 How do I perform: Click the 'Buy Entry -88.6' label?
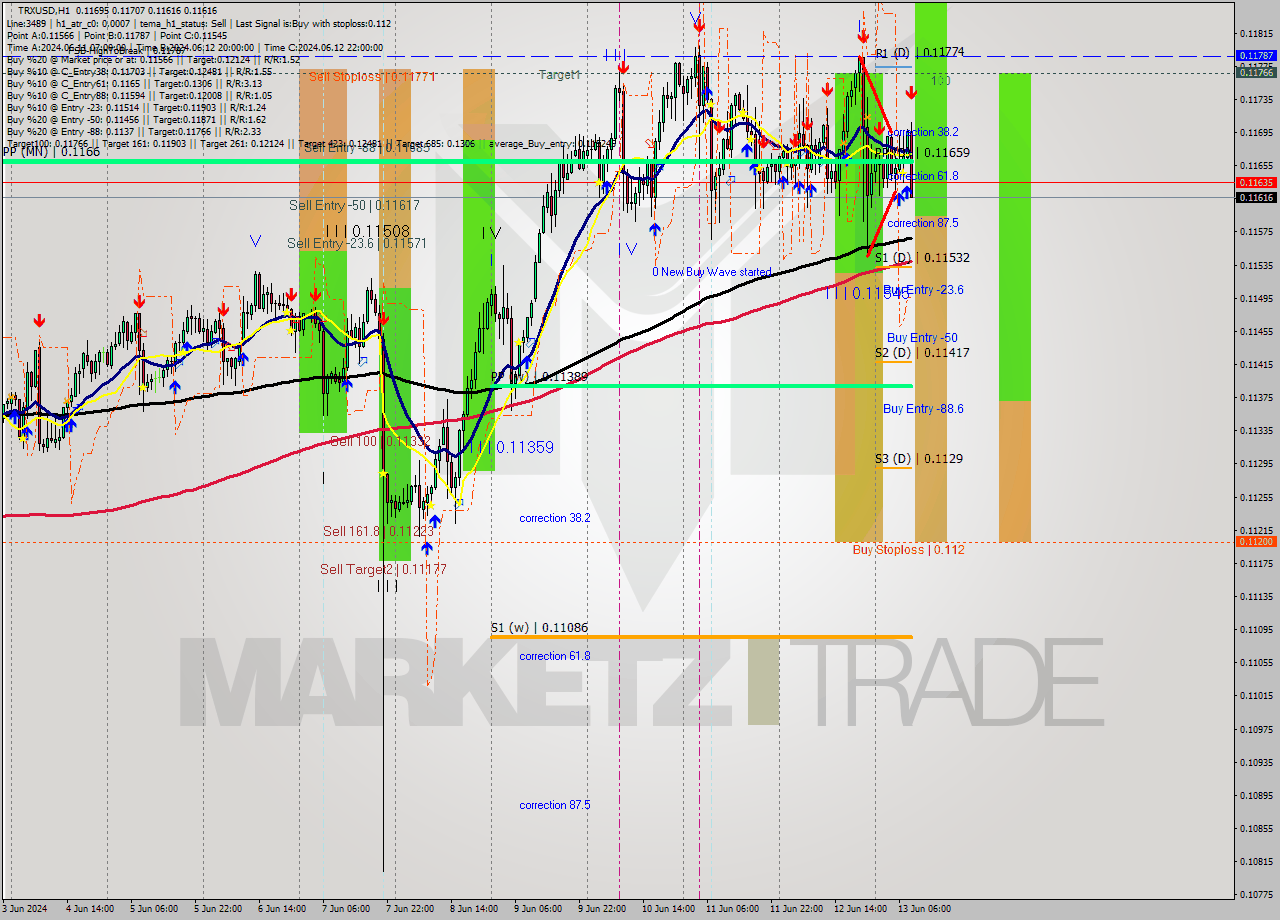click(923, 409)
